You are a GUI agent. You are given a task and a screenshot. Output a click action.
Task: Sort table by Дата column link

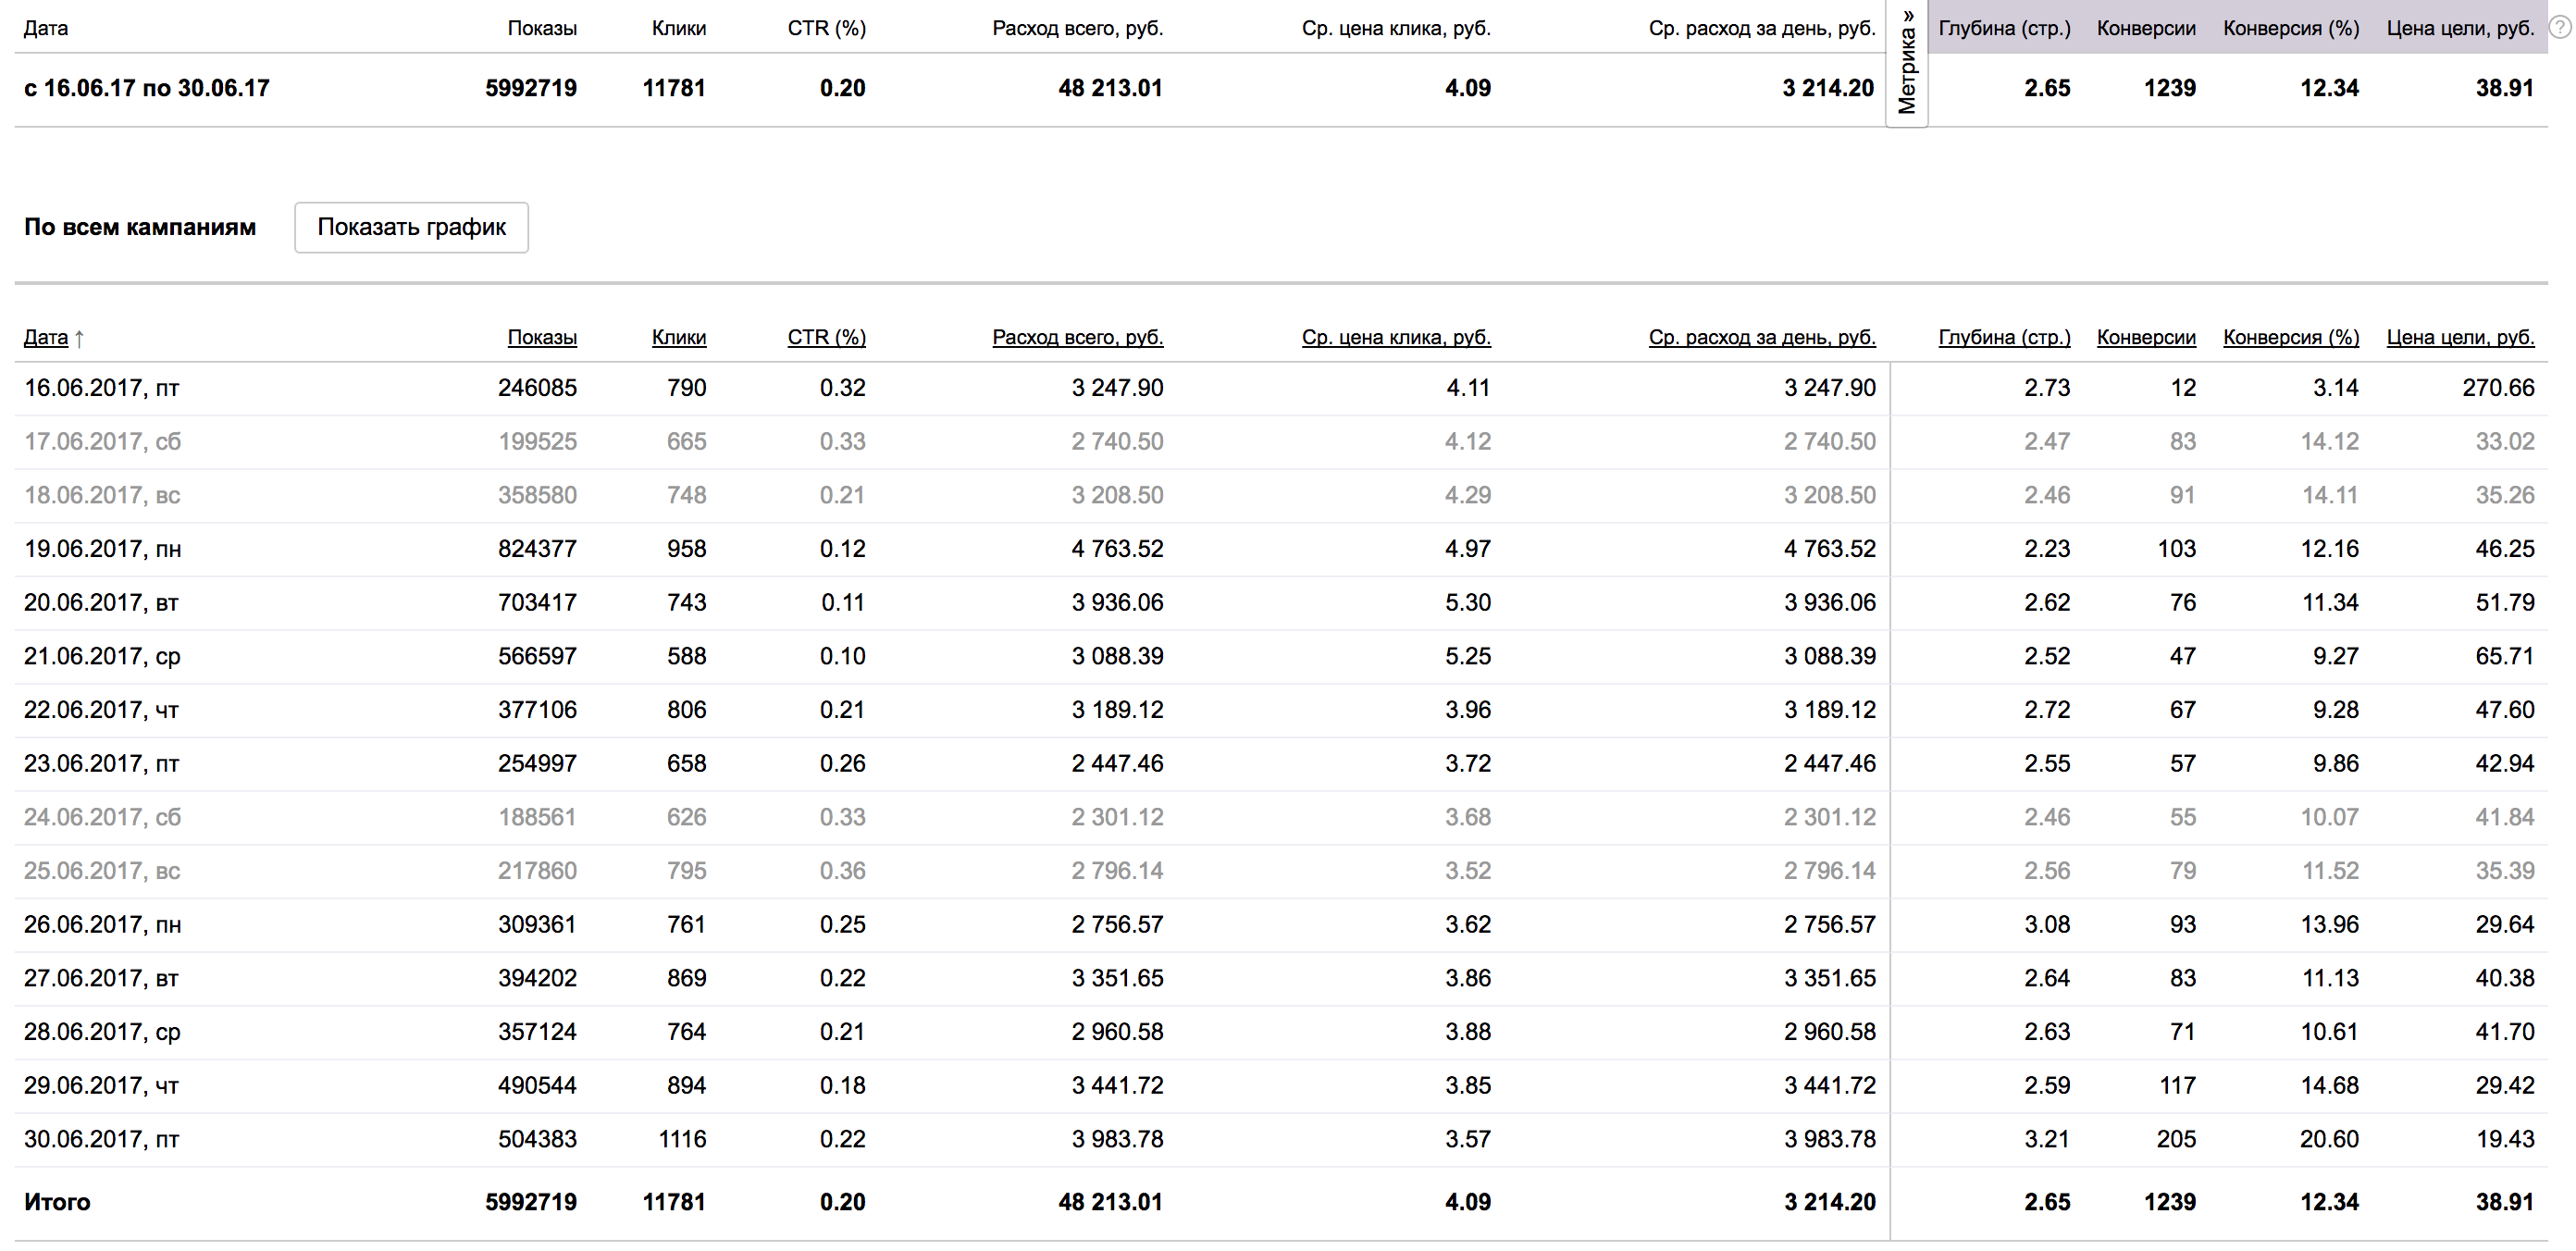click(x=45, y=337)
